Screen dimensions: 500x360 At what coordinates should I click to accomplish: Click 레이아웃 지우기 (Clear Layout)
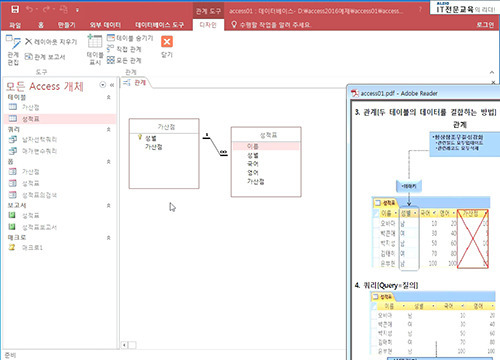[51, 42]
